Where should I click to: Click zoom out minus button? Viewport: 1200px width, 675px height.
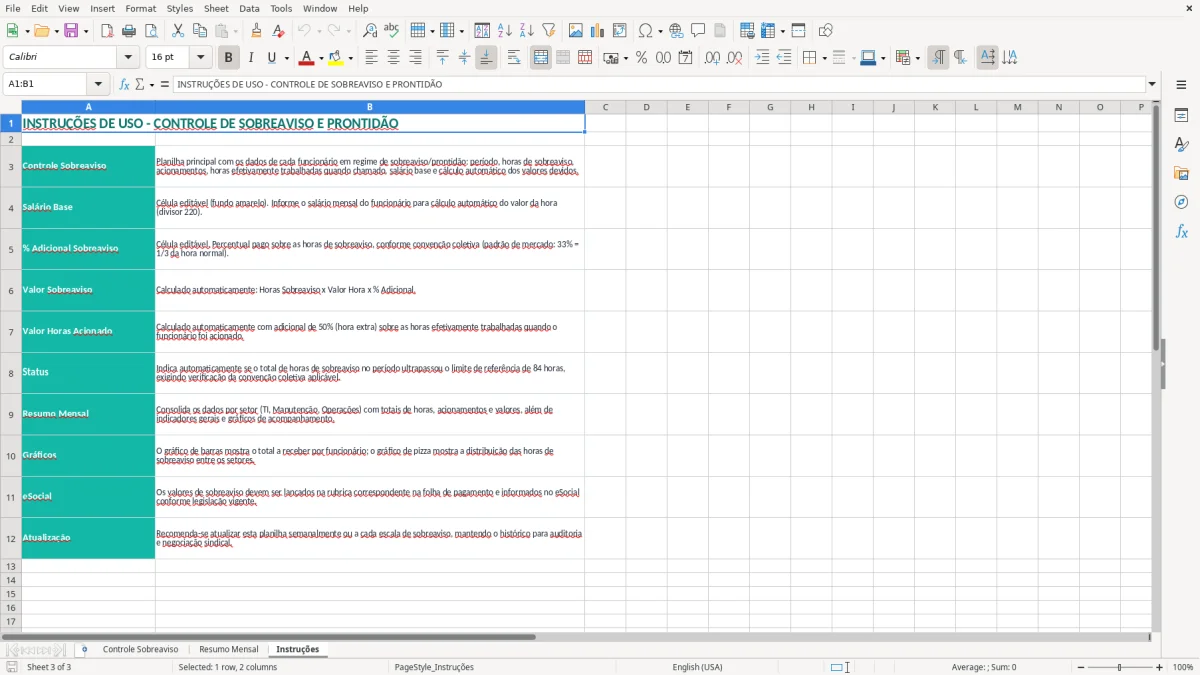pos(1081,667)
